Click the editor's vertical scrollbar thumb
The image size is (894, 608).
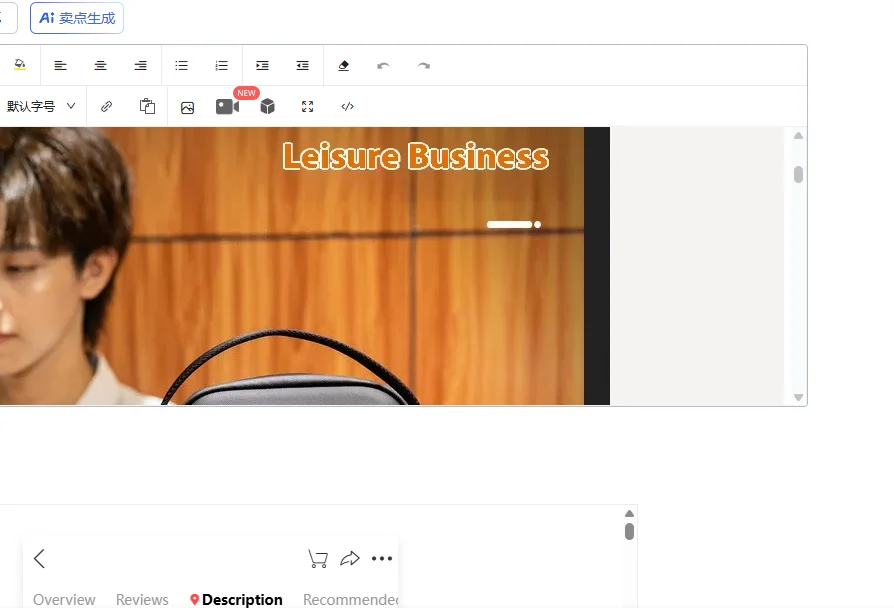798,174
